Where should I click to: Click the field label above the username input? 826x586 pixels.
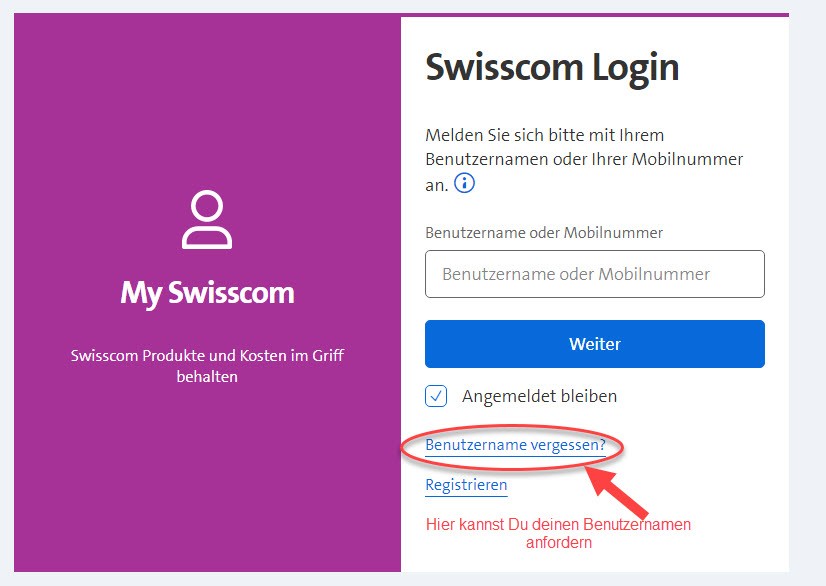[x=544, y=233]
